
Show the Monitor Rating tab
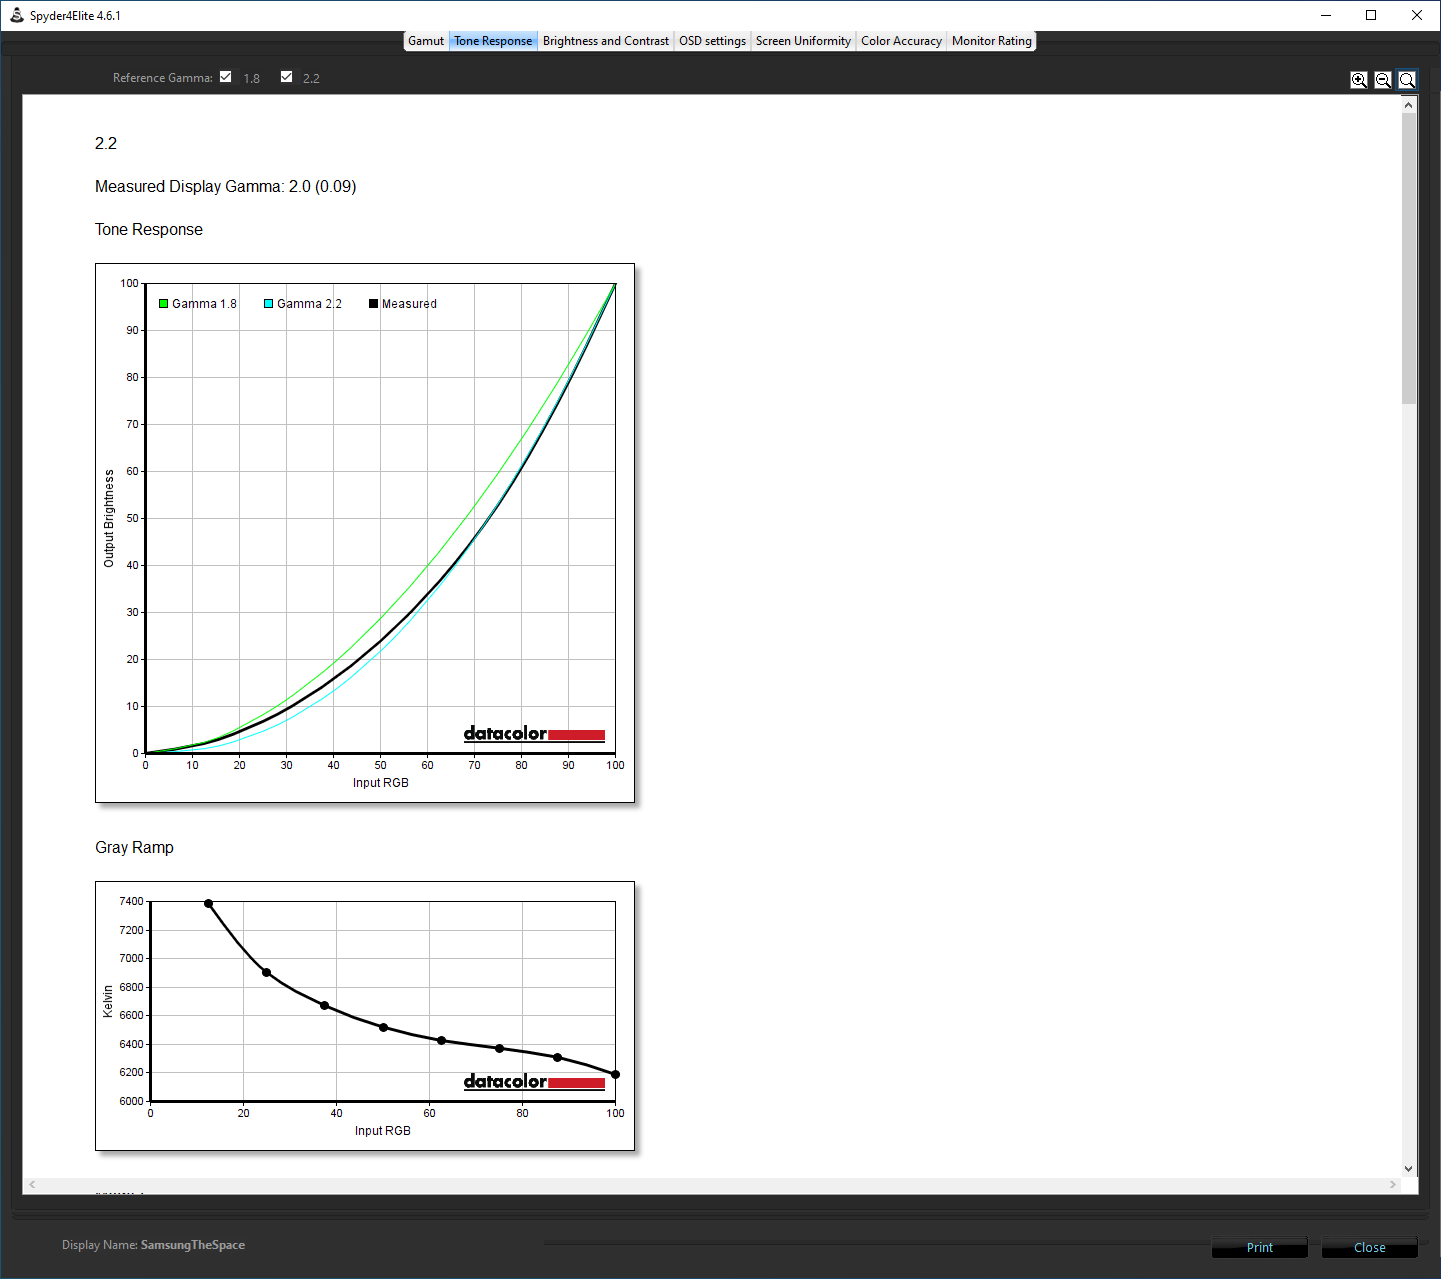point(991,41)
